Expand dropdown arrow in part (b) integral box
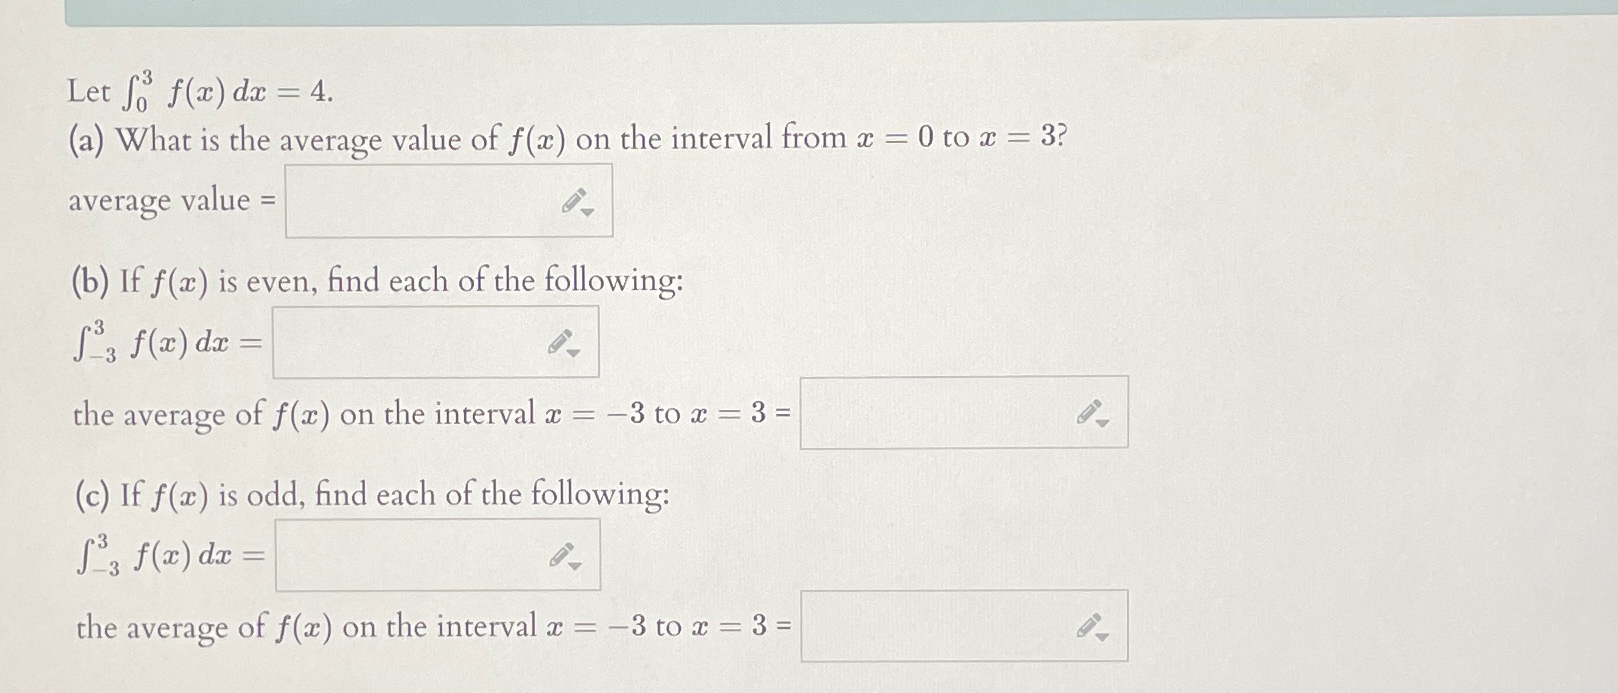Screen dimensions: 1618x693 (x=572, y=353)
